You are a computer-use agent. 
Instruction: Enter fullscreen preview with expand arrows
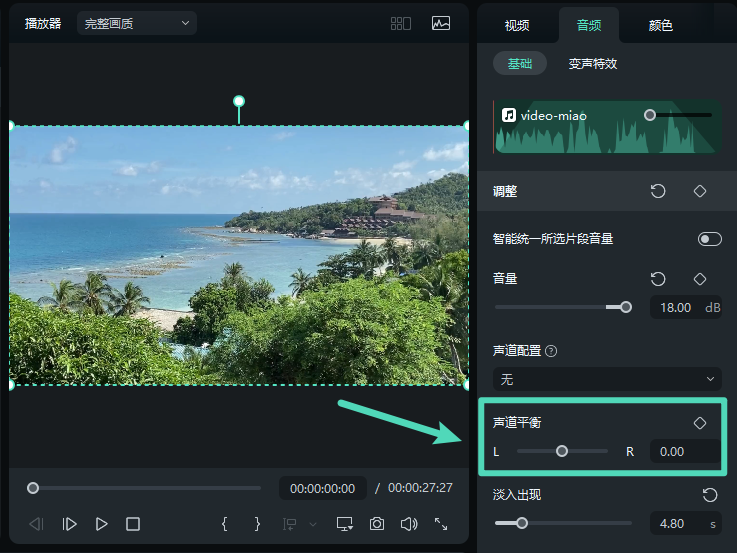[x=441, y=524]
